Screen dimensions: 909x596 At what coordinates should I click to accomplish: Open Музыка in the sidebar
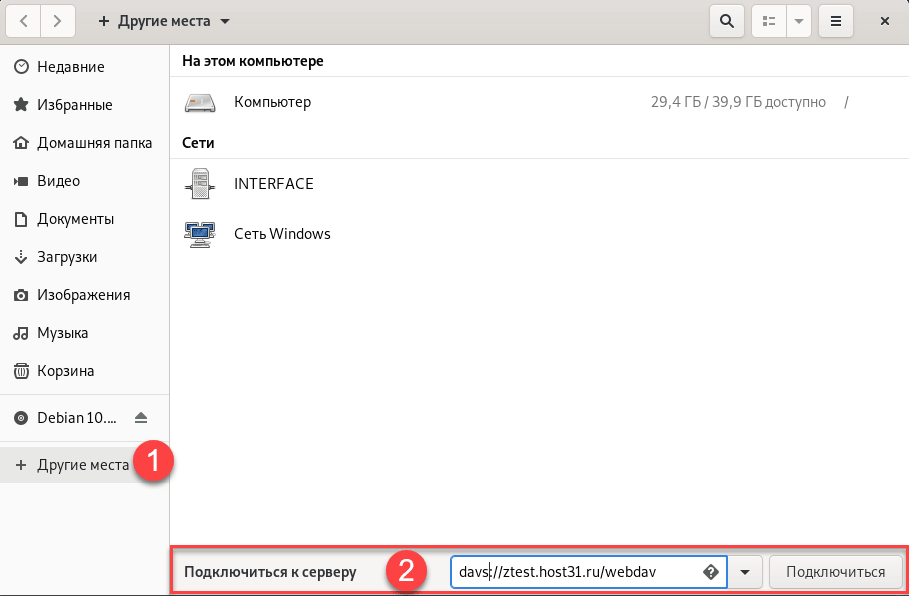[85, 333]
